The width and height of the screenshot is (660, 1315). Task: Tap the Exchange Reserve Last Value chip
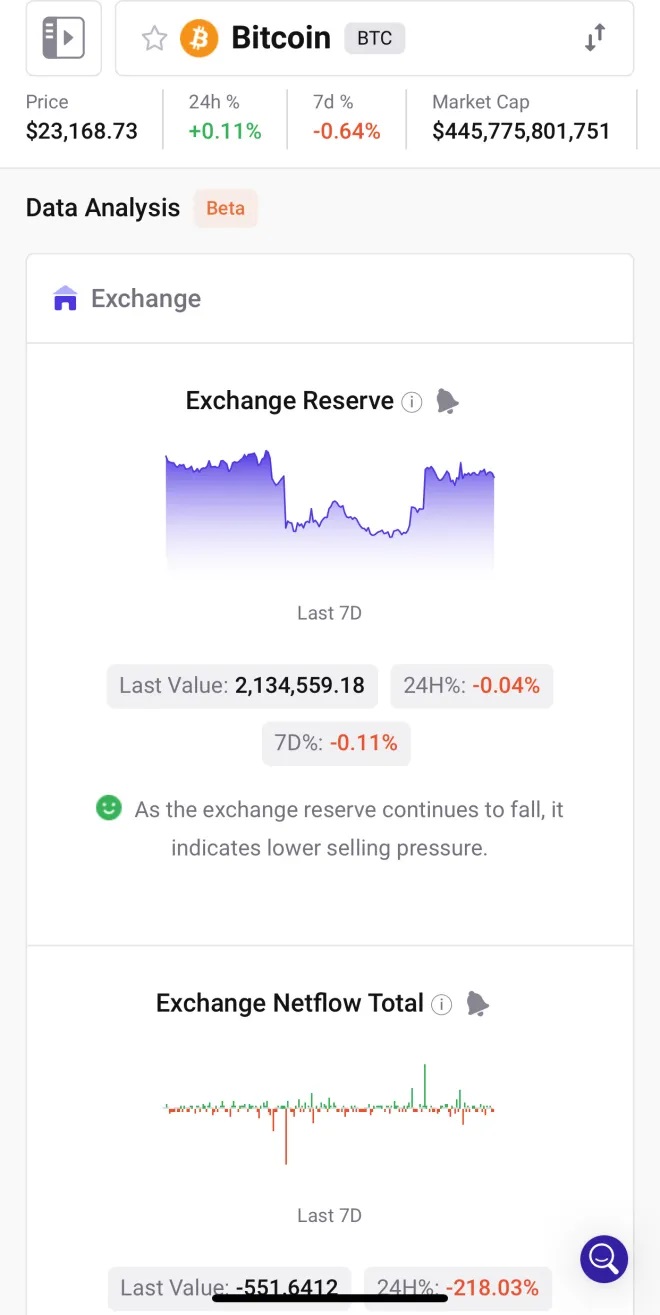coord(242,686)
